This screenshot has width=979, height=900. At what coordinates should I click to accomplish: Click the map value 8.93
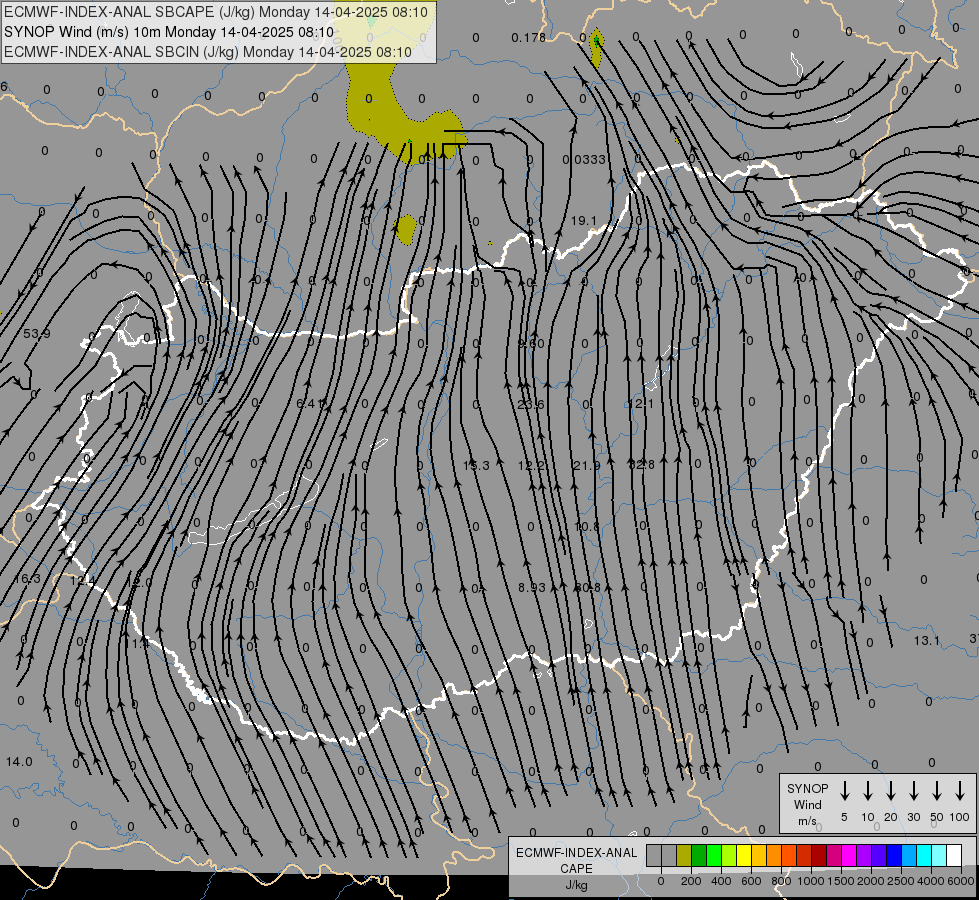(531, 587)
